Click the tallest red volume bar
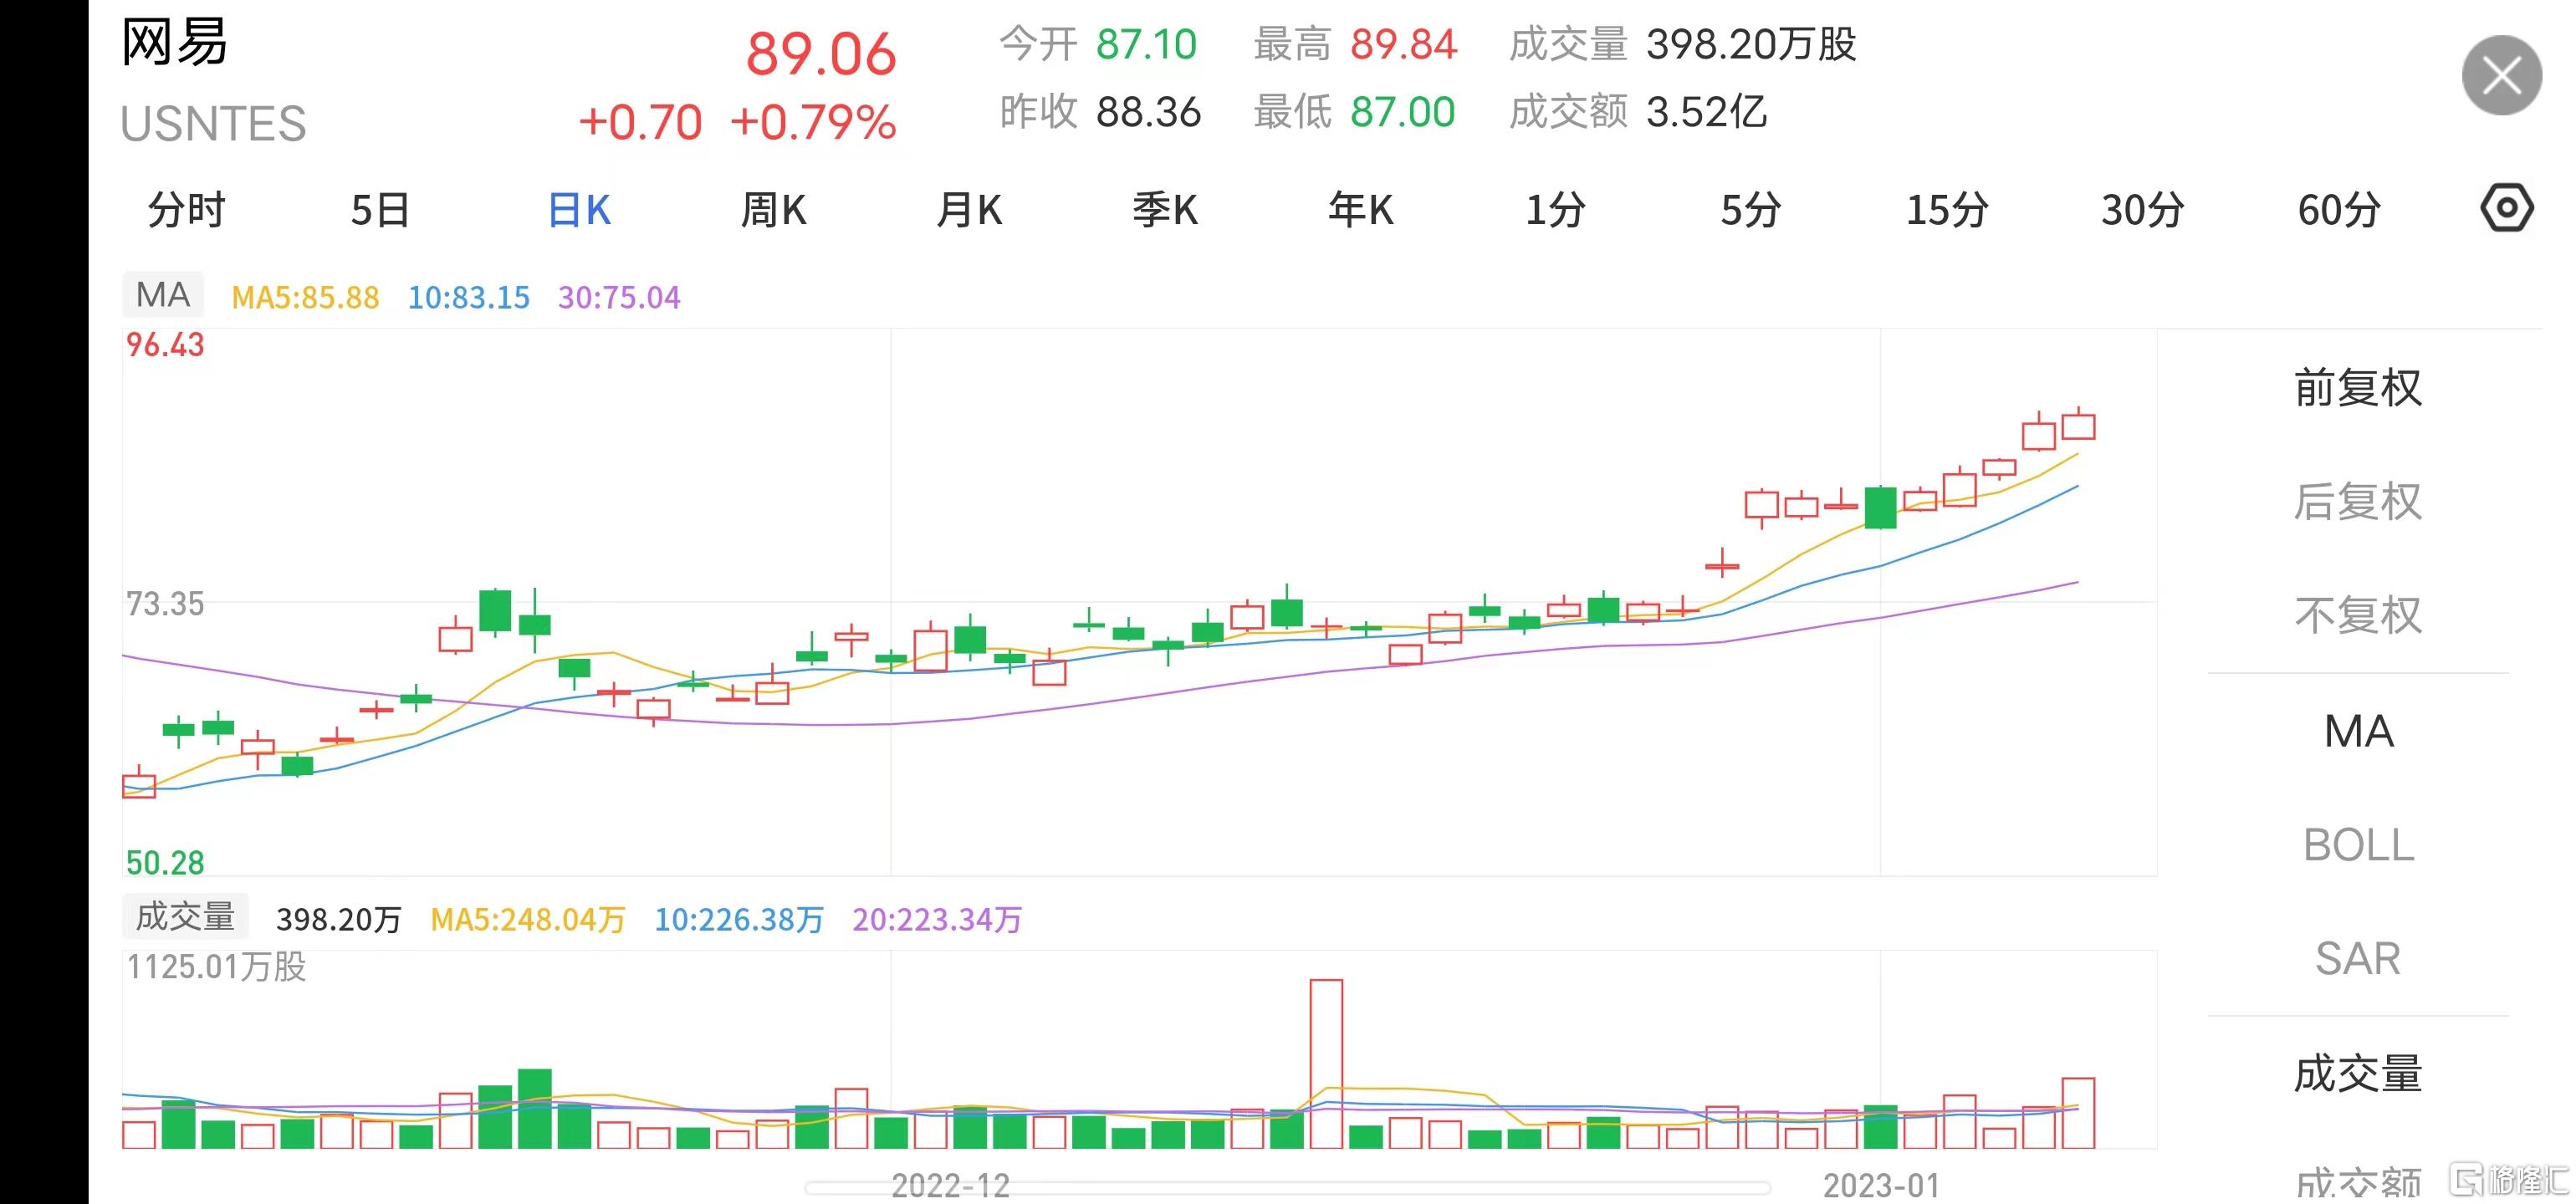The image size is (2576, 1204). pos(1326,1064)
